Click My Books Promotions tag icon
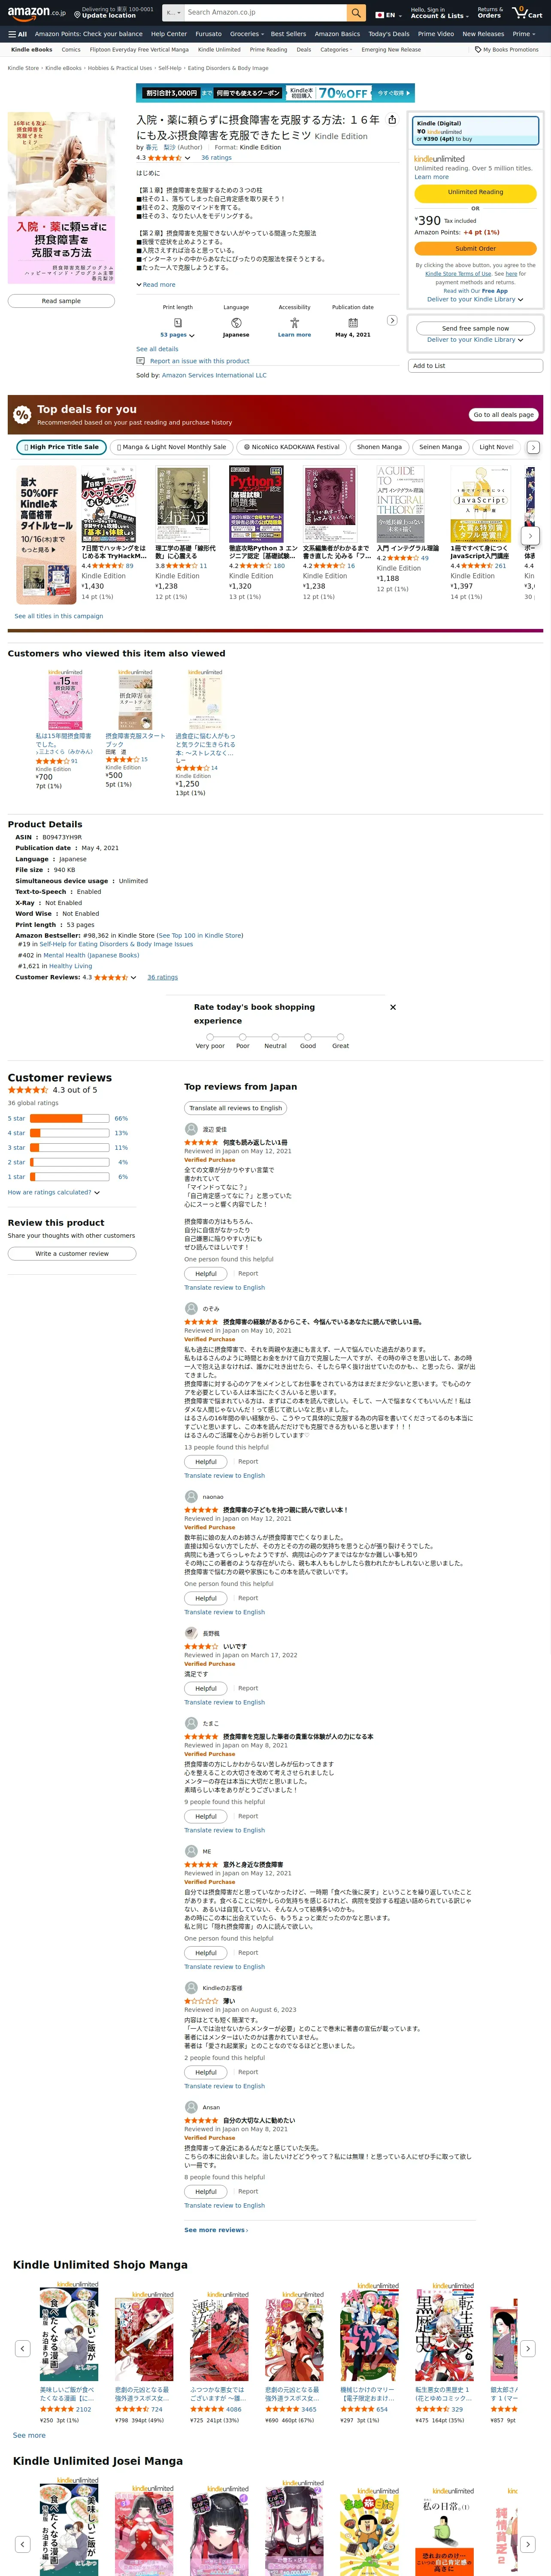Image resolution: width=551 pixels, height=2576 pixels. point(478,49)
